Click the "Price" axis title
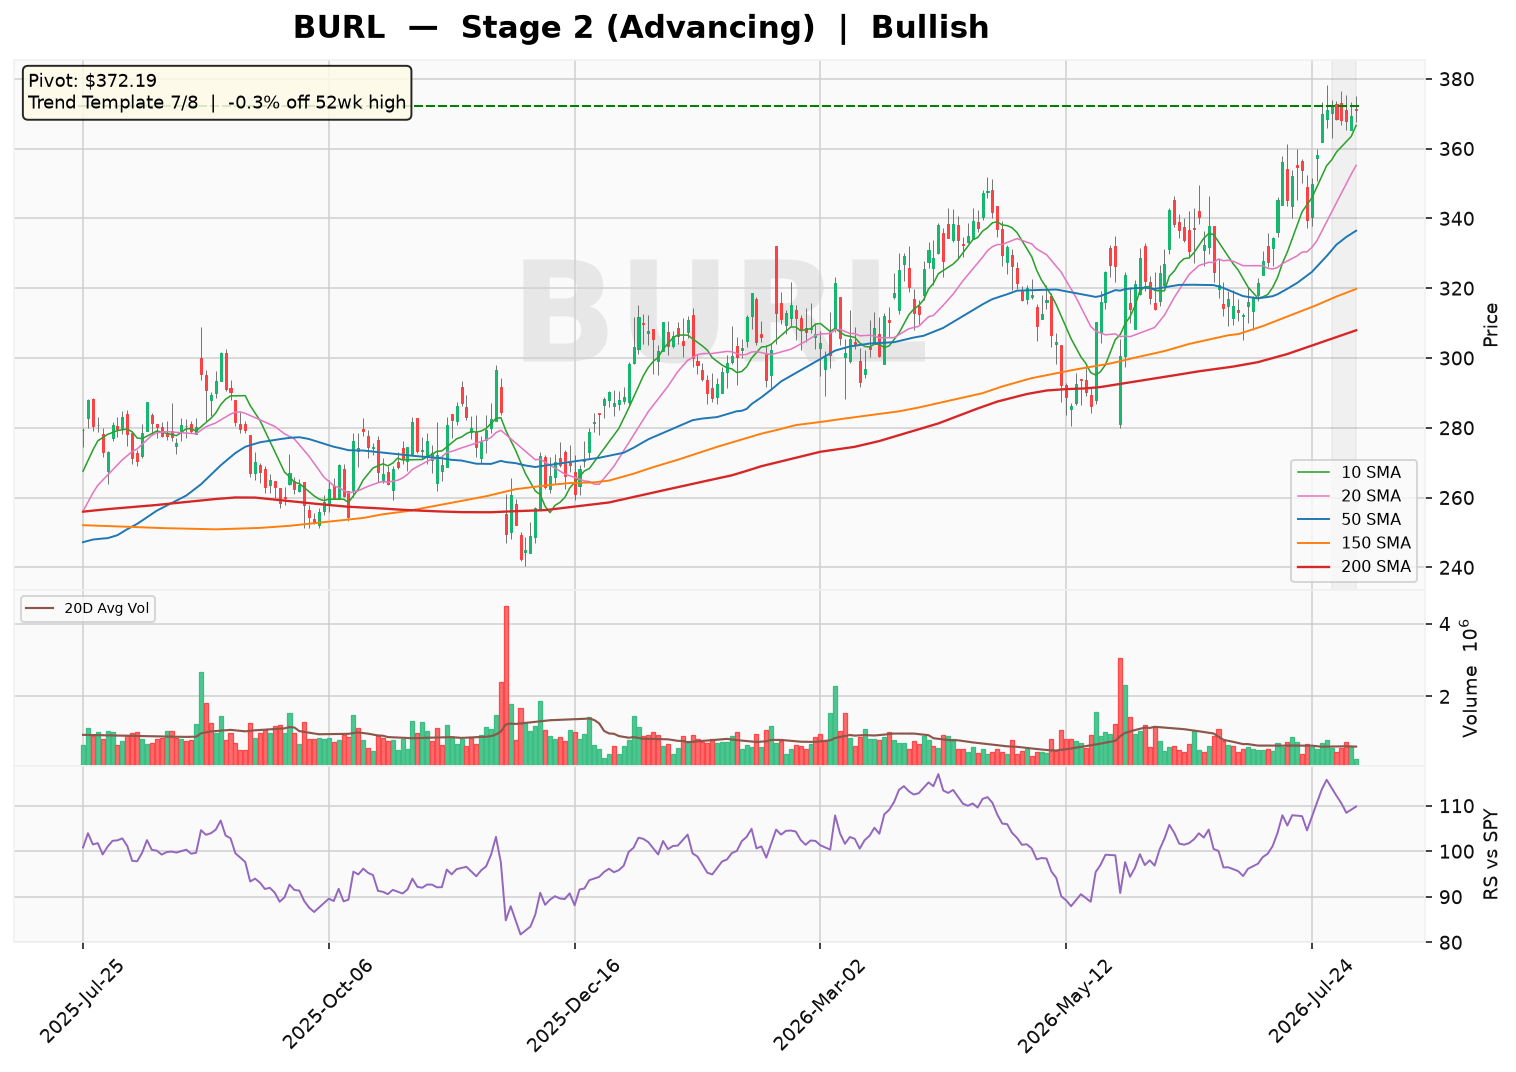1516x1072 pixels. click(x=1491, y=324)
